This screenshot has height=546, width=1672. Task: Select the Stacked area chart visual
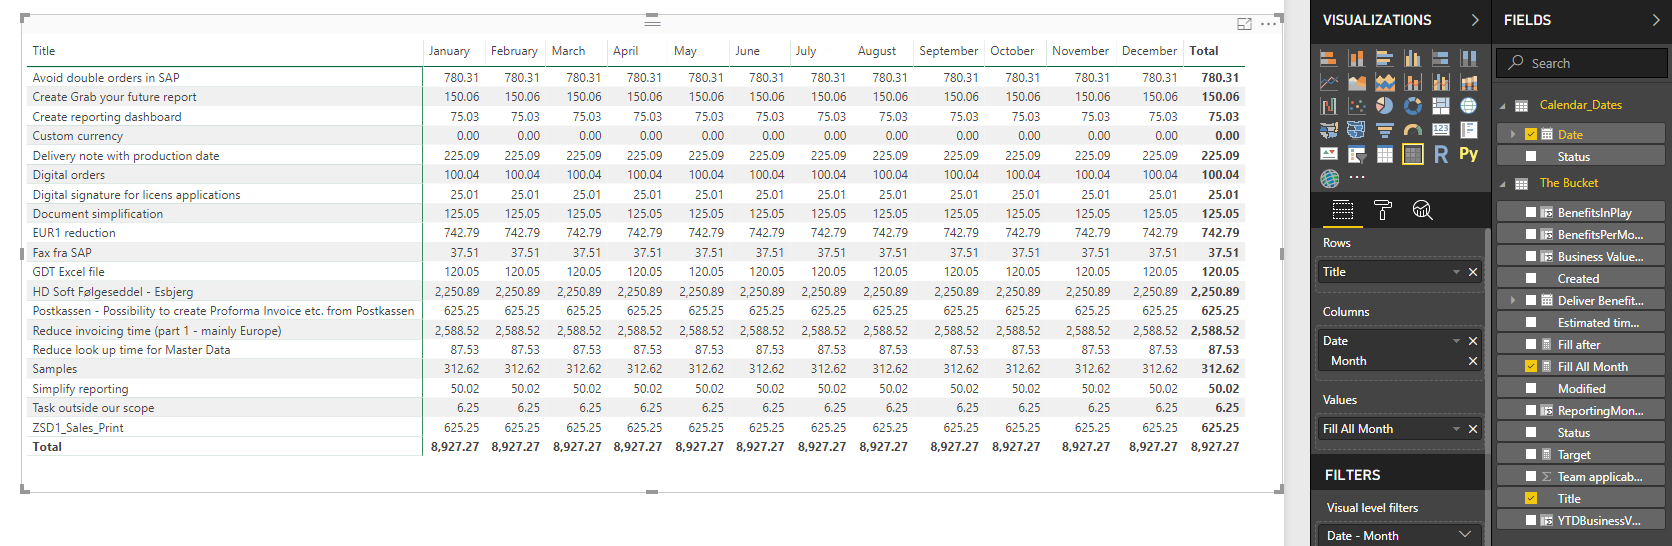click(1385, 82)
